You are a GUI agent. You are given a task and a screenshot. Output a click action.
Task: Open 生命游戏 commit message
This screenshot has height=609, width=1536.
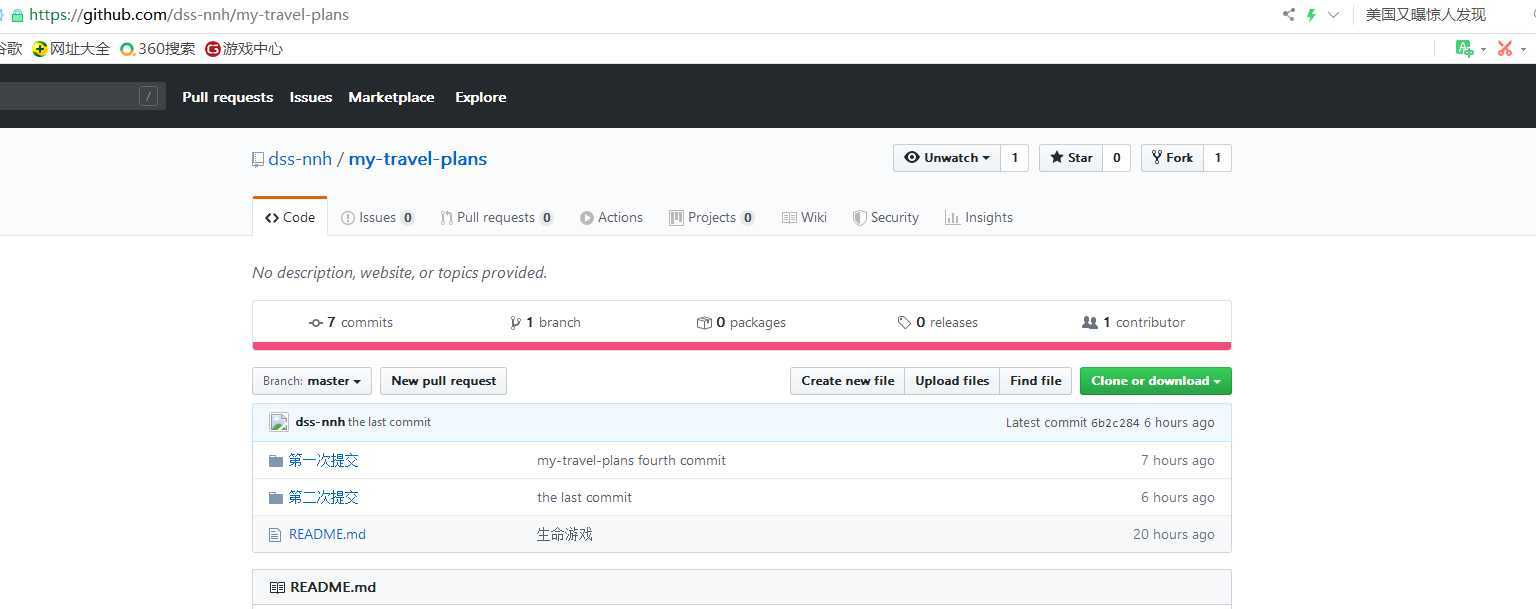point(565,534)
